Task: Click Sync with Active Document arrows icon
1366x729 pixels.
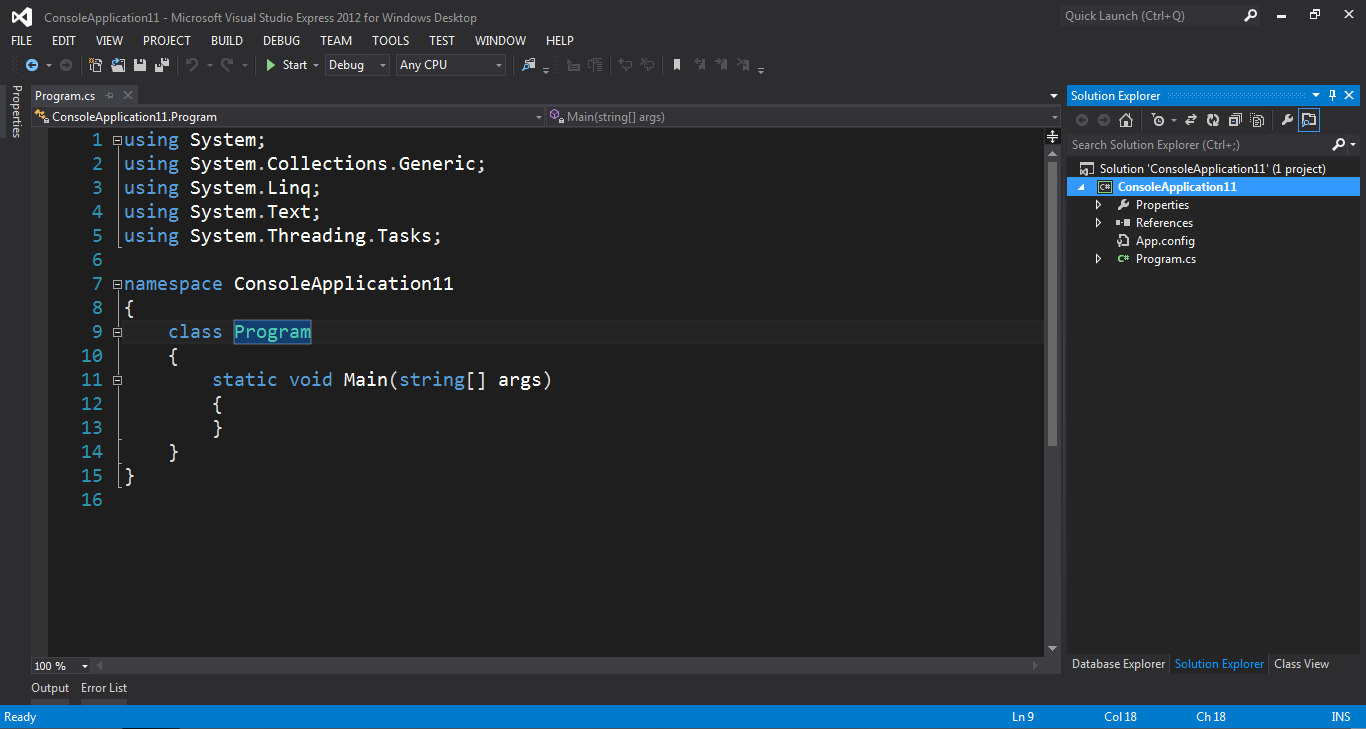Action: point(1191,120)
